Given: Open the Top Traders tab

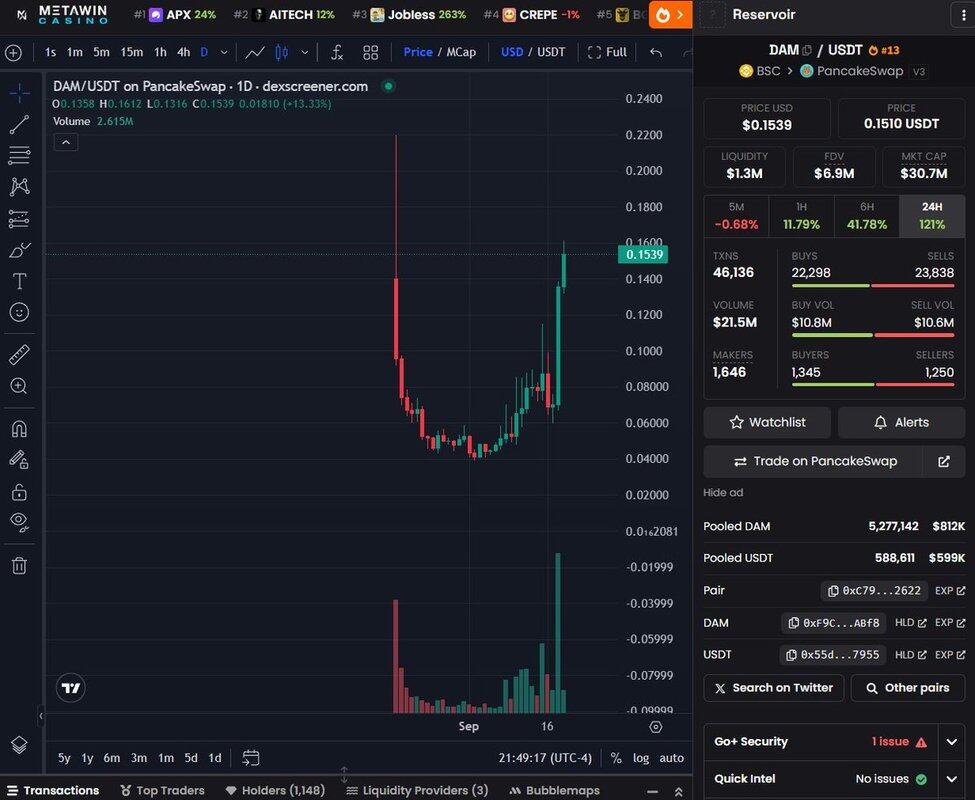Looking at the screenshot, I should point(163,790).
